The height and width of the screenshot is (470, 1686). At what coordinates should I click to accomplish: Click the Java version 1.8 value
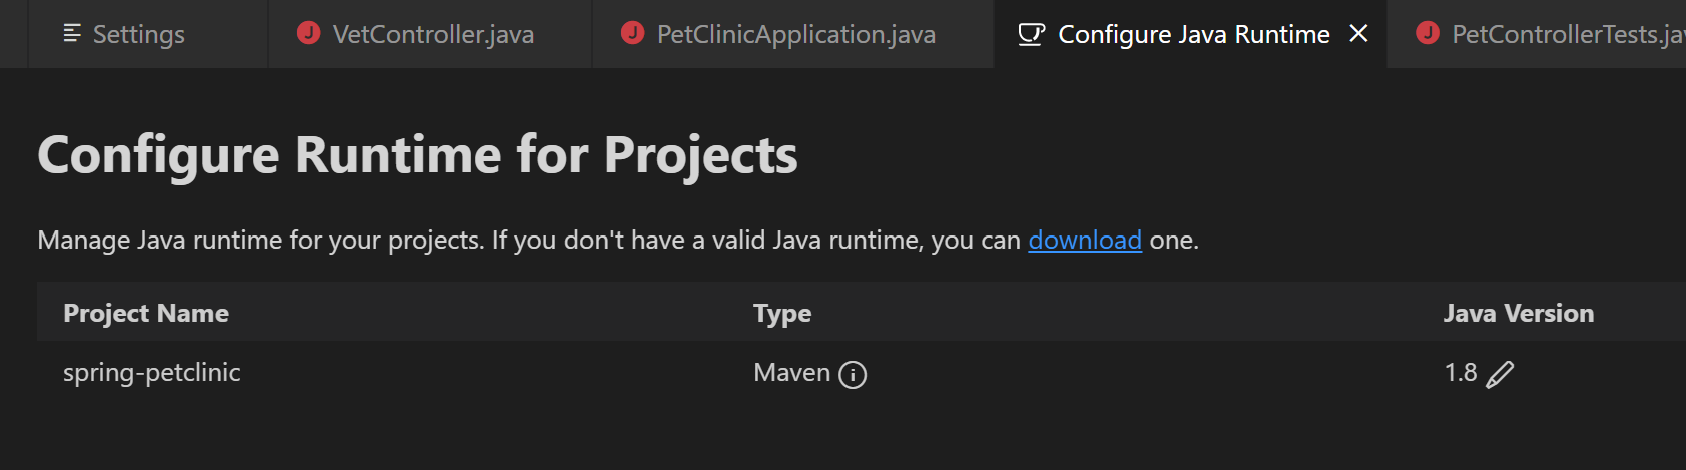1461,373
